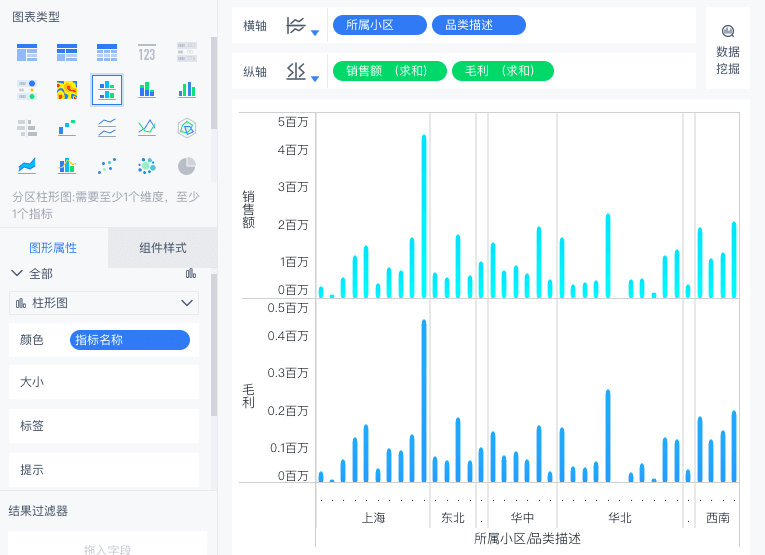765x555 pixels.
Task: Select the partitioned line chart type
Action: [107, 128]
